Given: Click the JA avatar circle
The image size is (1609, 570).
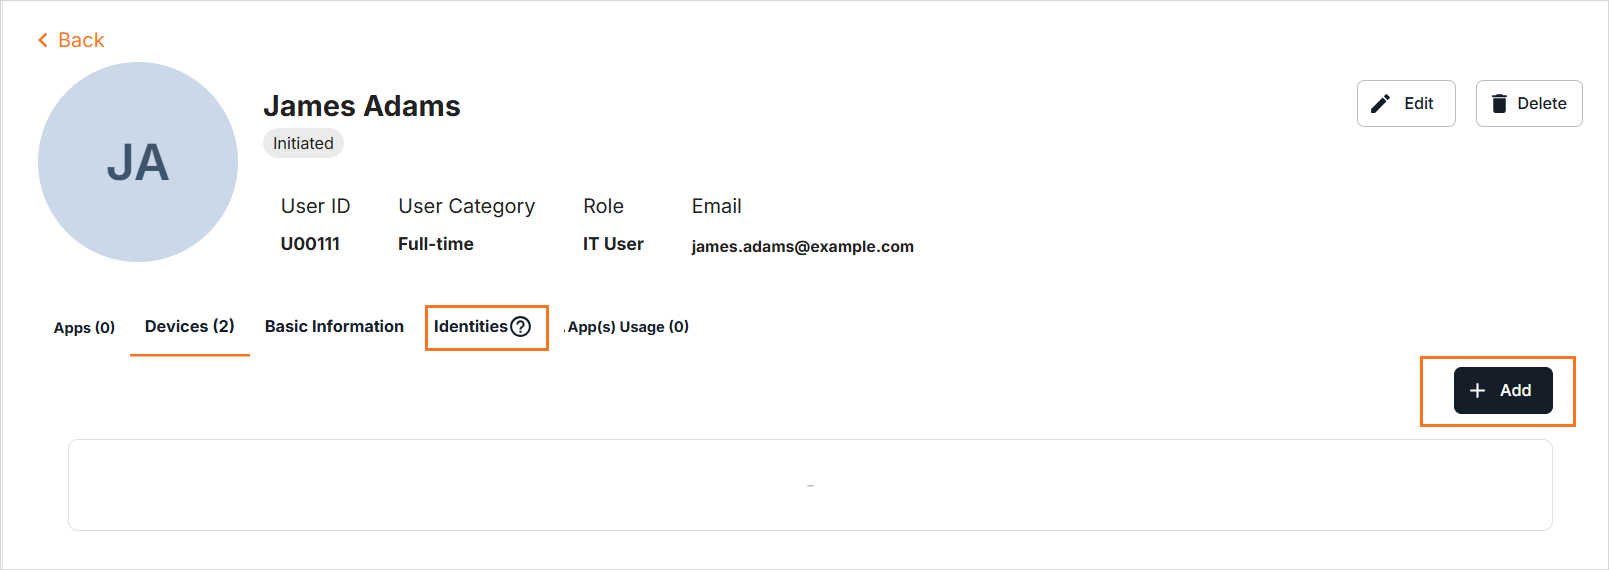Looking at the screenshot, I should tap(138, 162).
